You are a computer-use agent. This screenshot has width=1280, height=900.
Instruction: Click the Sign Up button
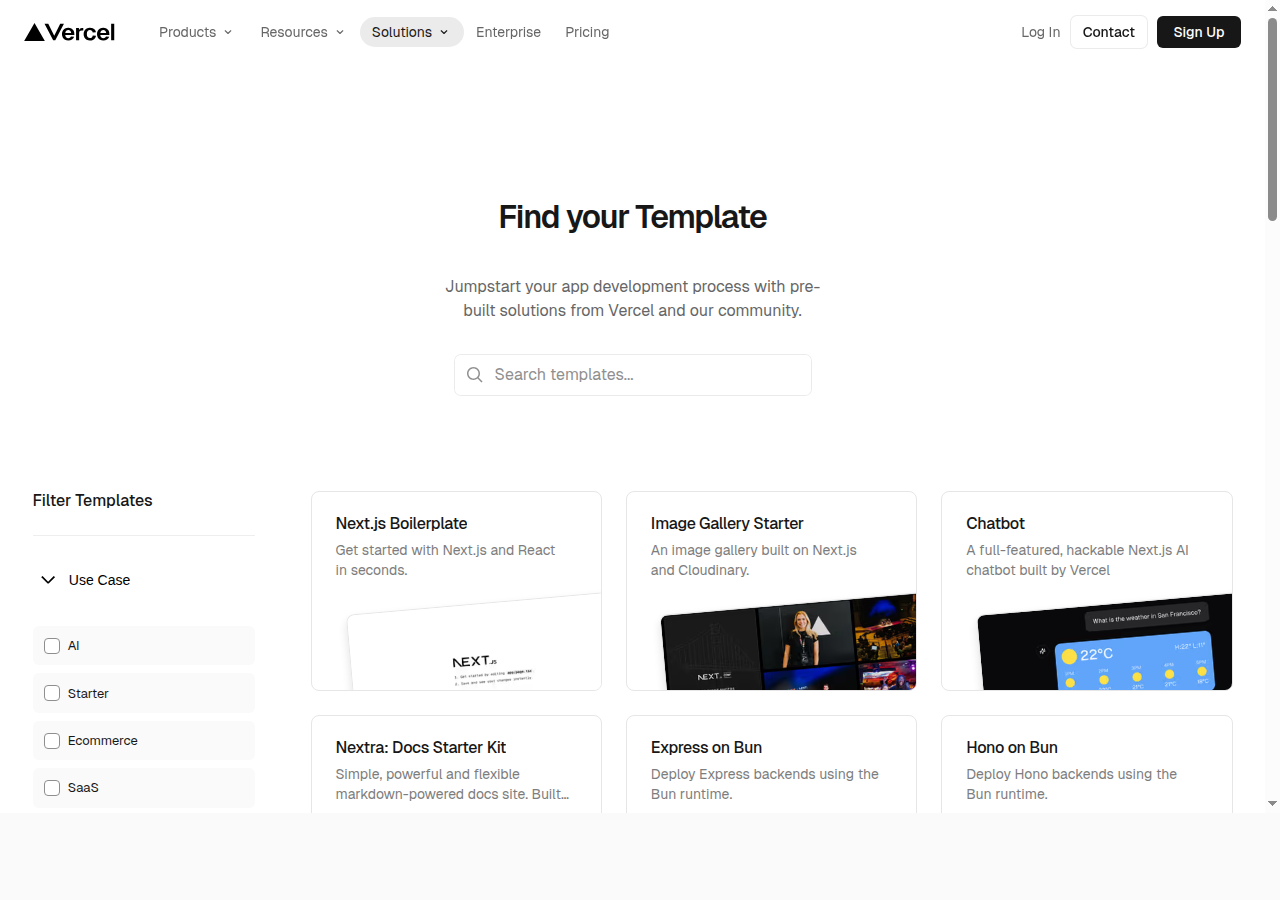click(x=1198, y=32)
